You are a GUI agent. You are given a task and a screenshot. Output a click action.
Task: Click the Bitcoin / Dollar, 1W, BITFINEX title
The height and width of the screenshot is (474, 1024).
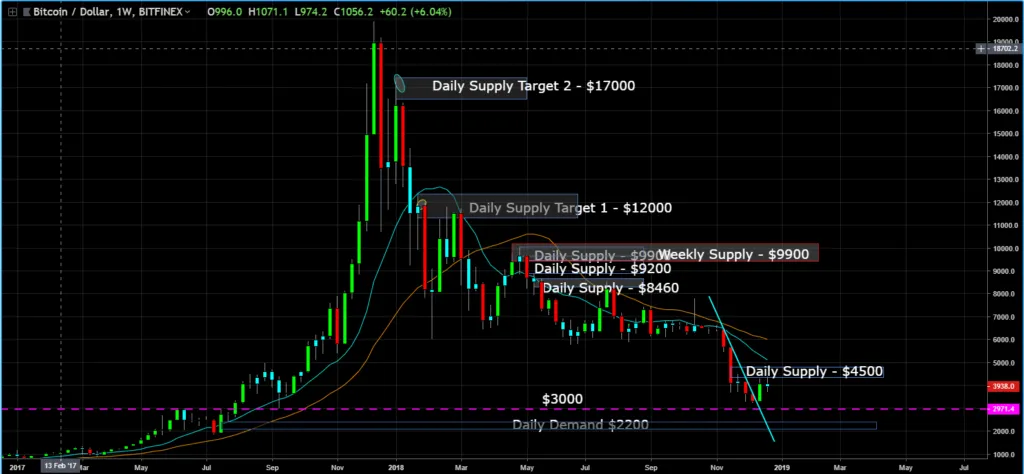coord(109,12)
